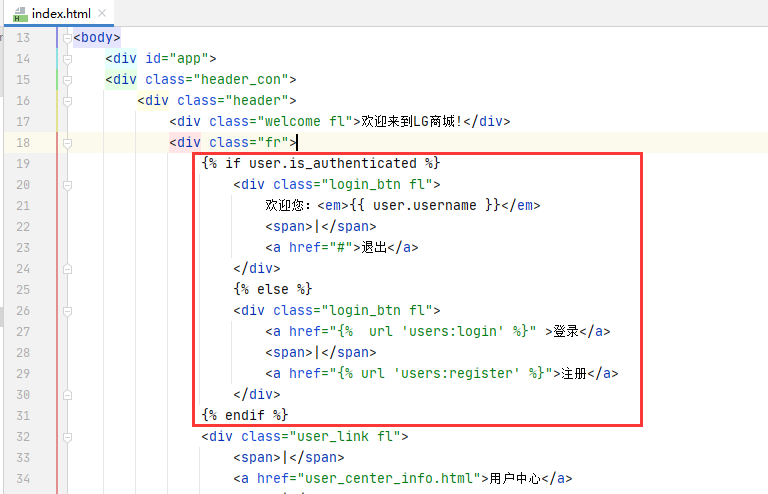Click the id="app" attribute text
This screenshot has width=768, height=494.
pos(177,59)
